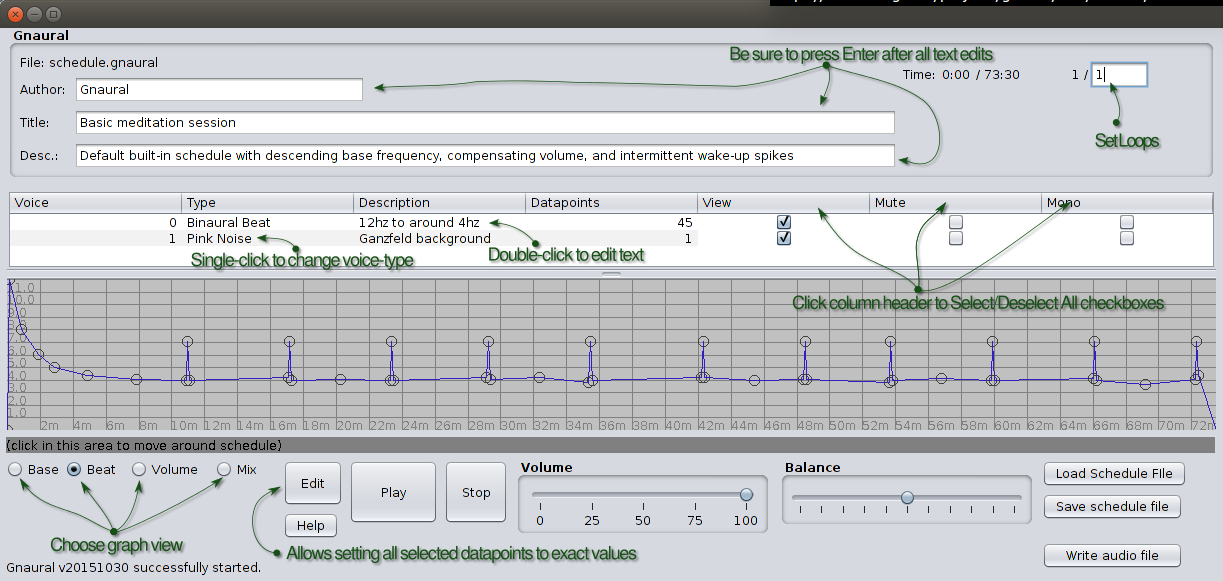
Task: Click the loops input field
Action: (1119, 75)
